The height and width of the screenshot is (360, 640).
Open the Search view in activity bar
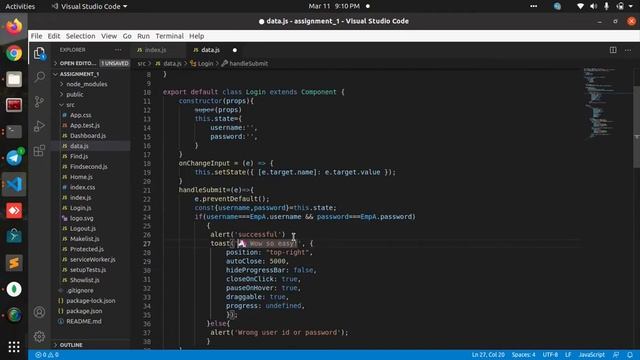point(40,77)
